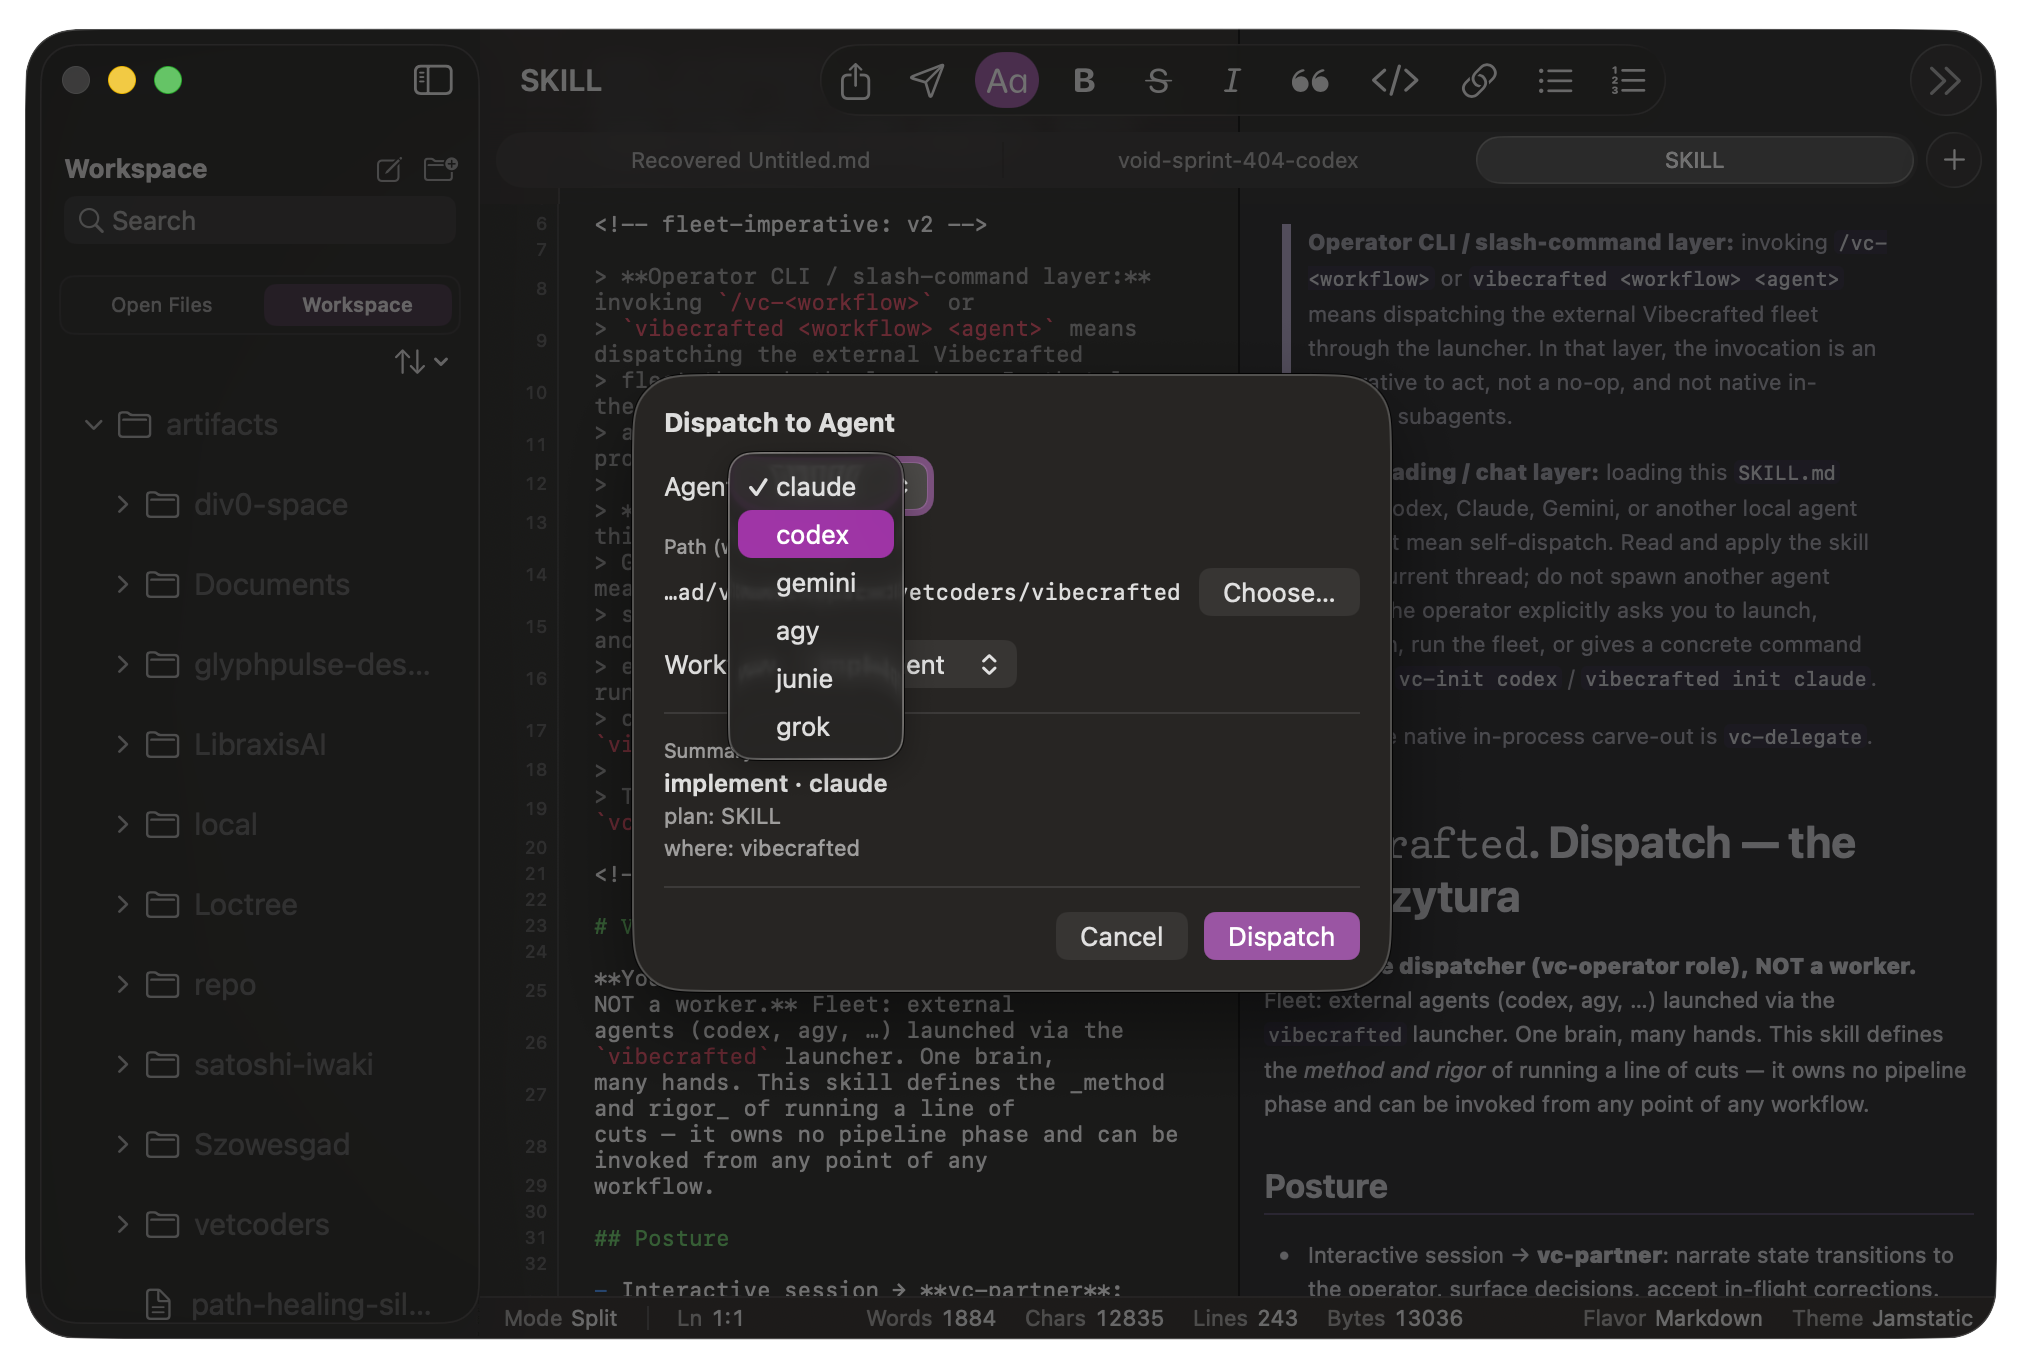The width and height of the screenshot is (2020, 1368).
Task: Click the Workspace sidebar heading
Action: pos(136,169)
